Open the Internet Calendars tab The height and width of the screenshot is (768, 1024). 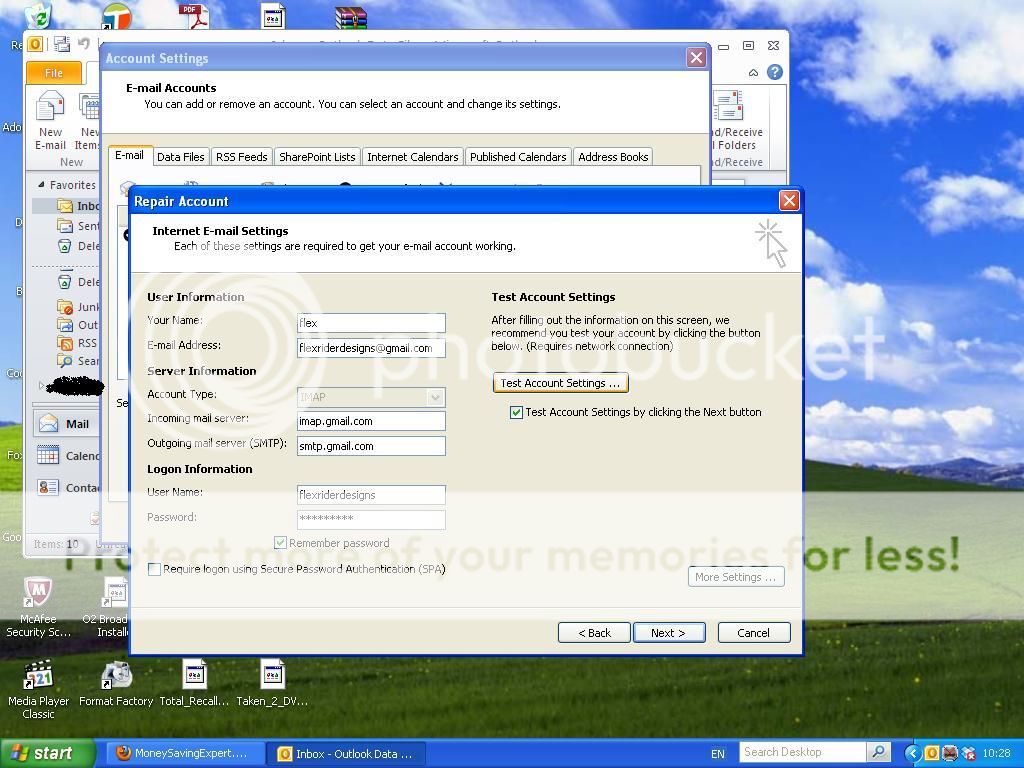point(412,157)
